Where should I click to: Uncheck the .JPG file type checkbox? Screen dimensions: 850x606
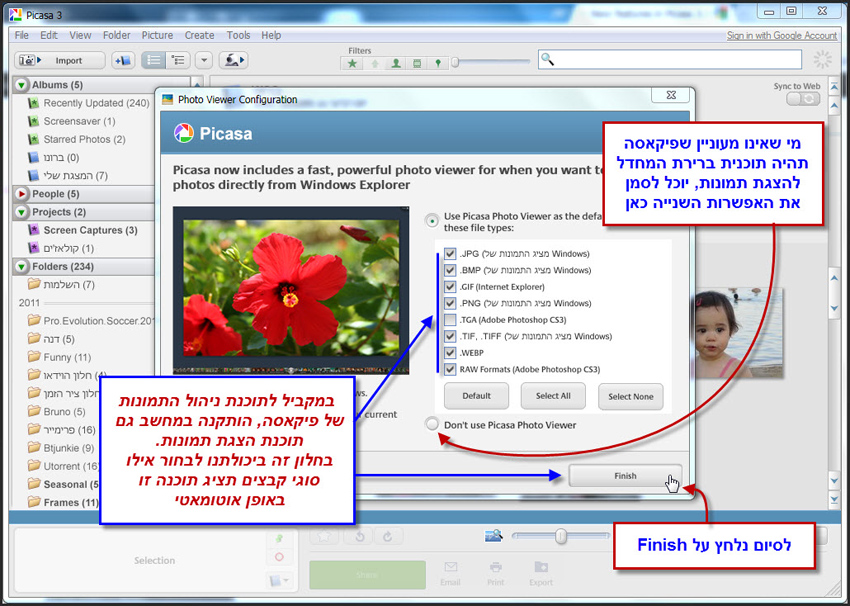[450, 254]
